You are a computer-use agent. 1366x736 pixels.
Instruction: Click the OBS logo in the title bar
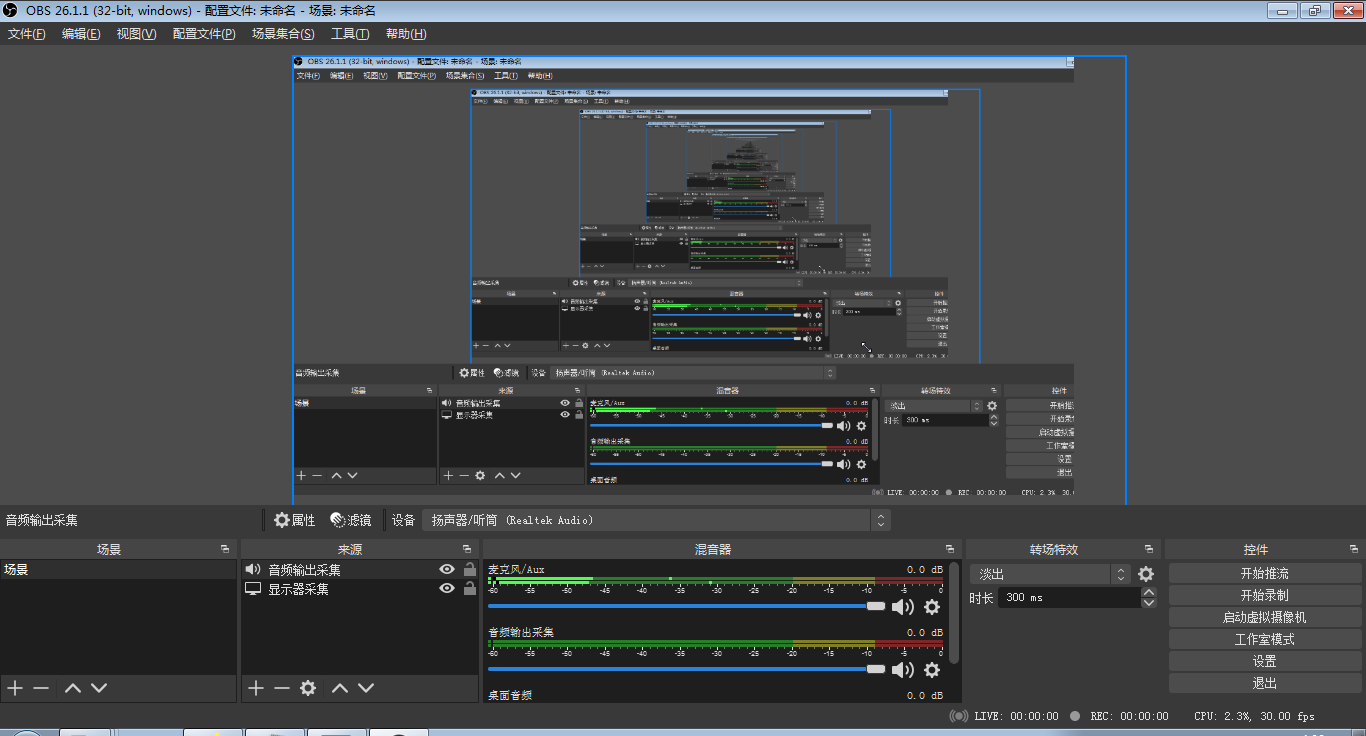[11, 10]
